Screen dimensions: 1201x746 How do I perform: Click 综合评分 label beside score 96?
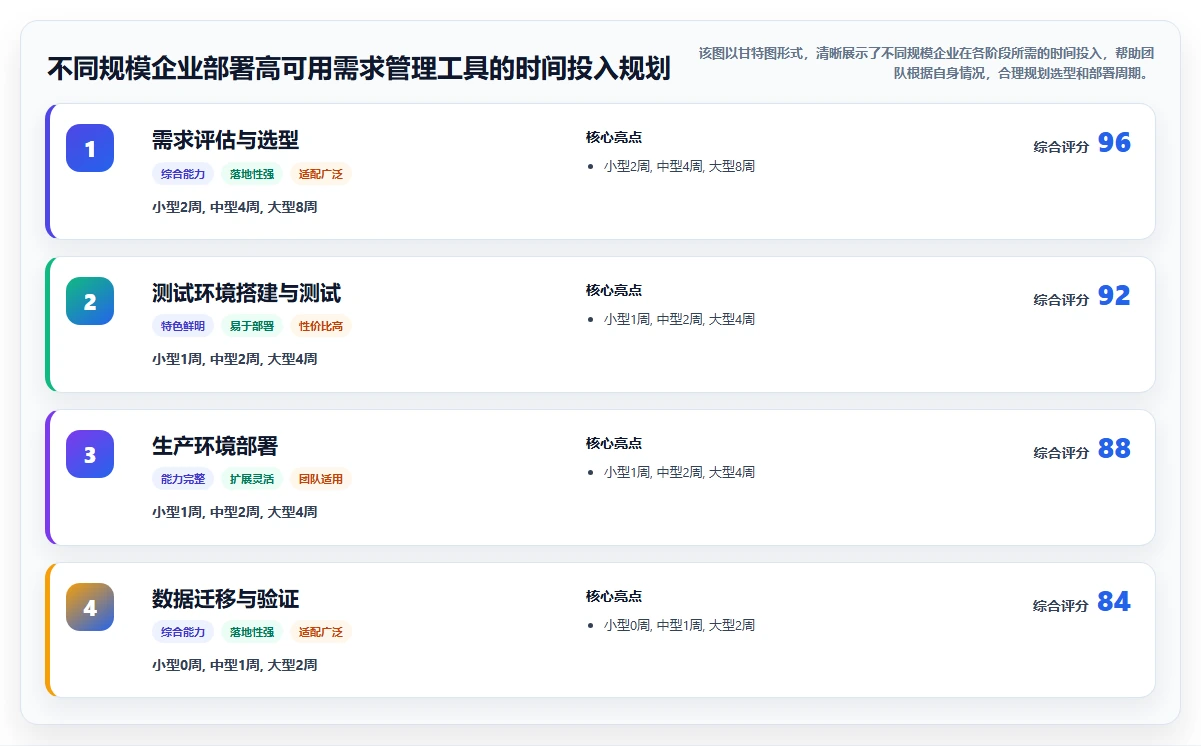click(1061, 147)
